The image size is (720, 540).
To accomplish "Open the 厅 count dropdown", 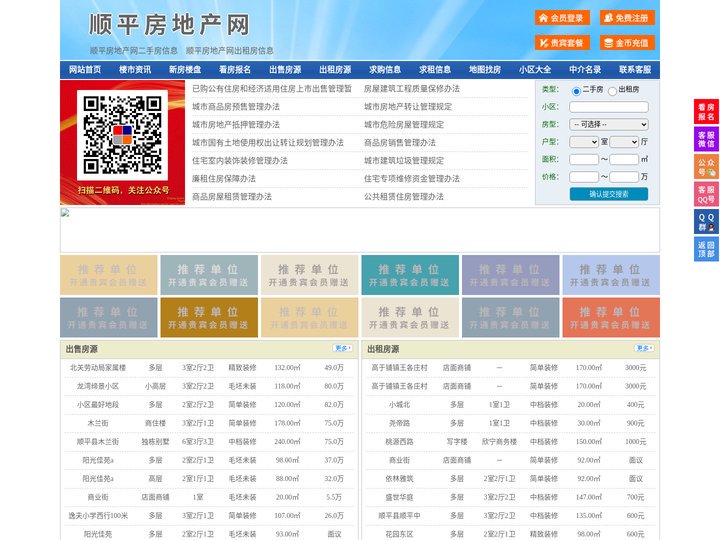I will [624, 142].
